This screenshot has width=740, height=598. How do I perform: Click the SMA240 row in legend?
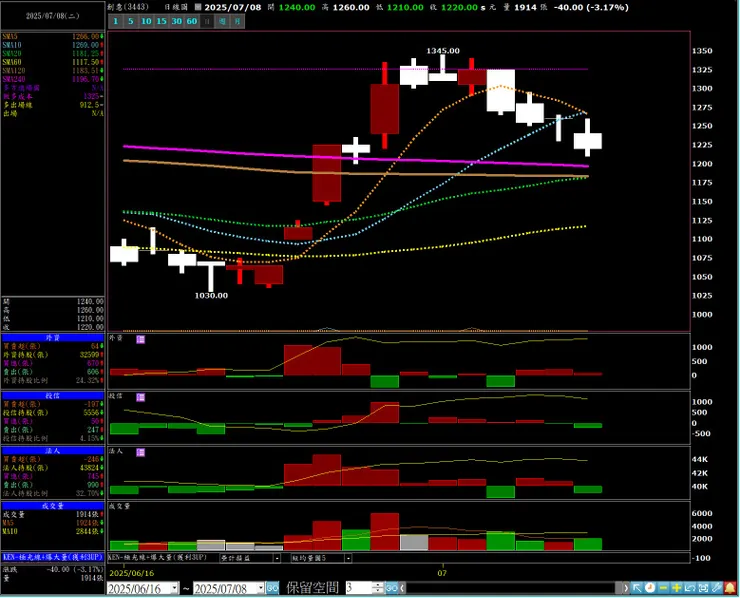[x=52, y=79]
